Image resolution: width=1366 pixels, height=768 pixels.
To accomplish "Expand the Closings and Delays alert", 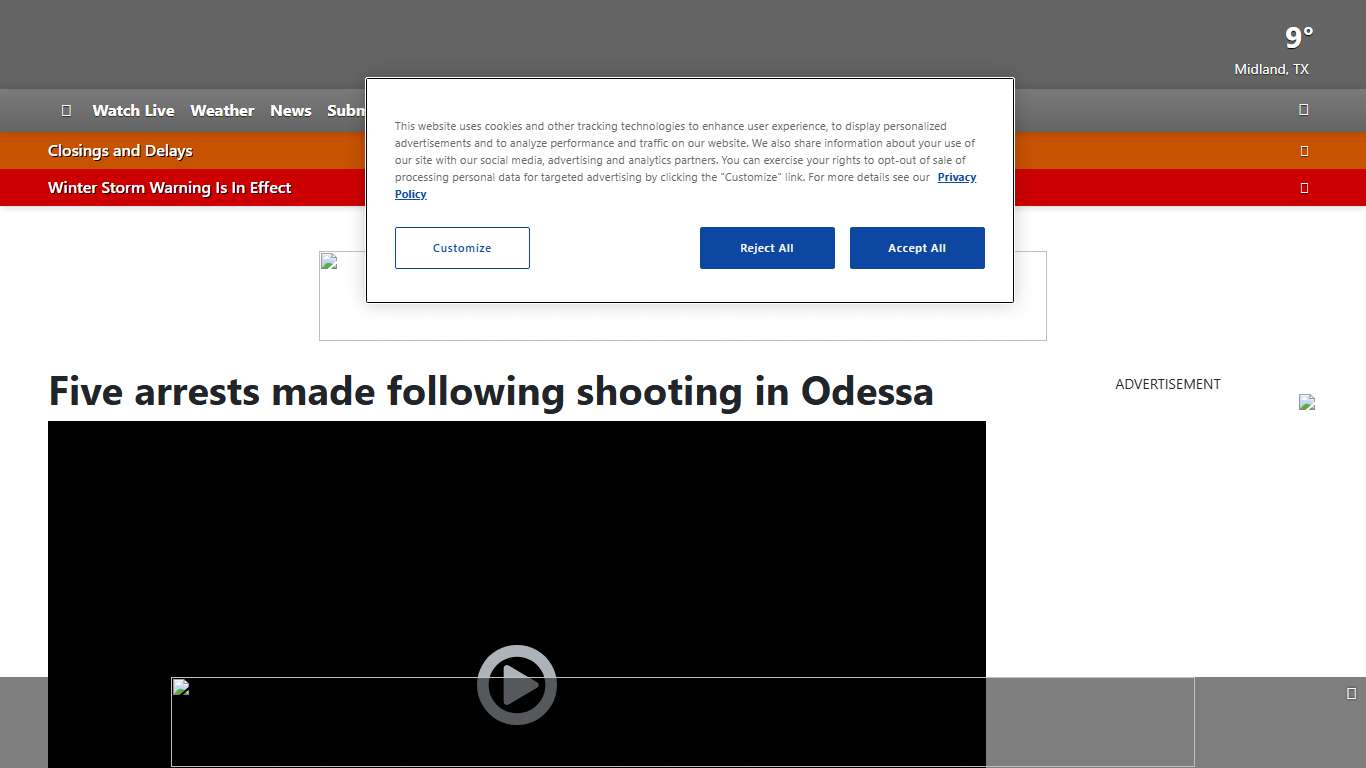I will [1304, 151].
